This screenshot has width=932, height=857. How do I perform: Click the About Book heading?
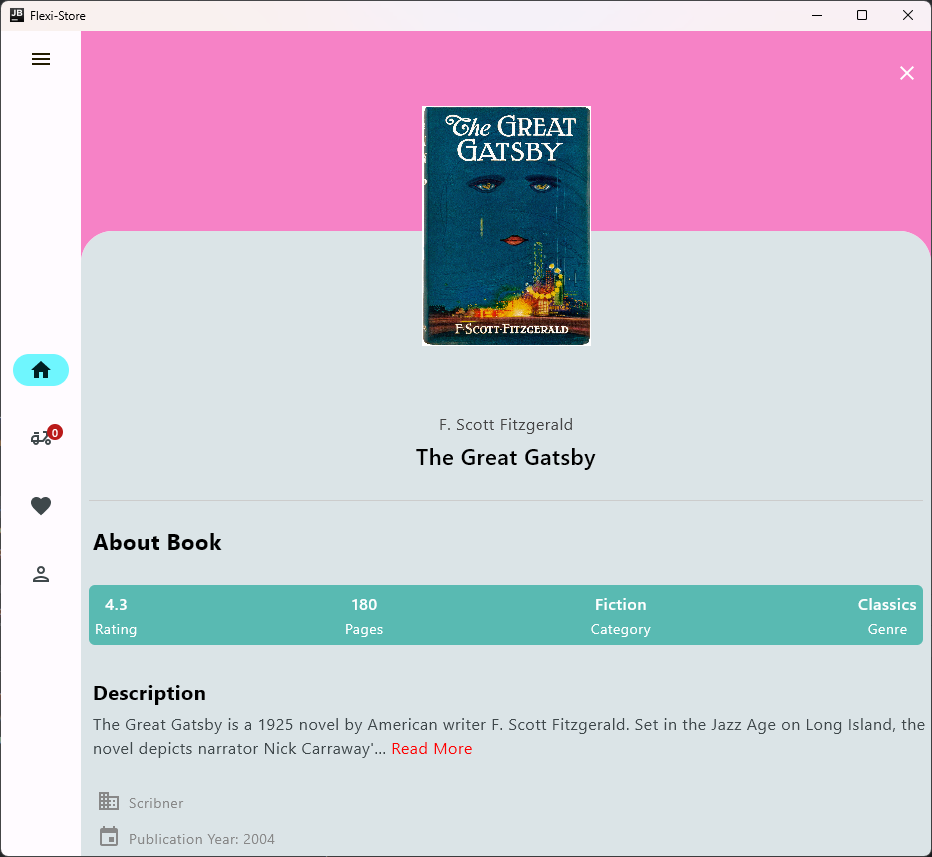point(157,543)
